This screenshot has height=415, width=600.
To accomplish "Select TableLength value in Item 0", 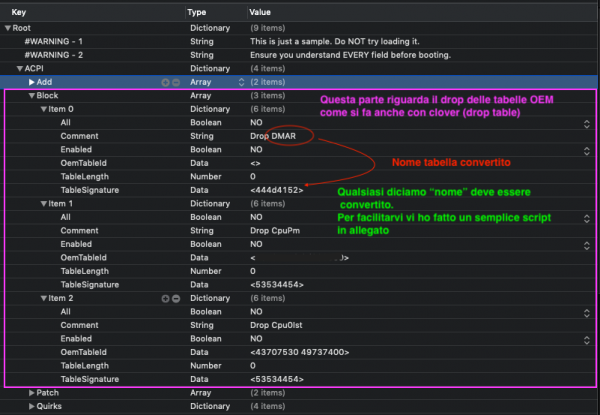I will tap(253, 177).
